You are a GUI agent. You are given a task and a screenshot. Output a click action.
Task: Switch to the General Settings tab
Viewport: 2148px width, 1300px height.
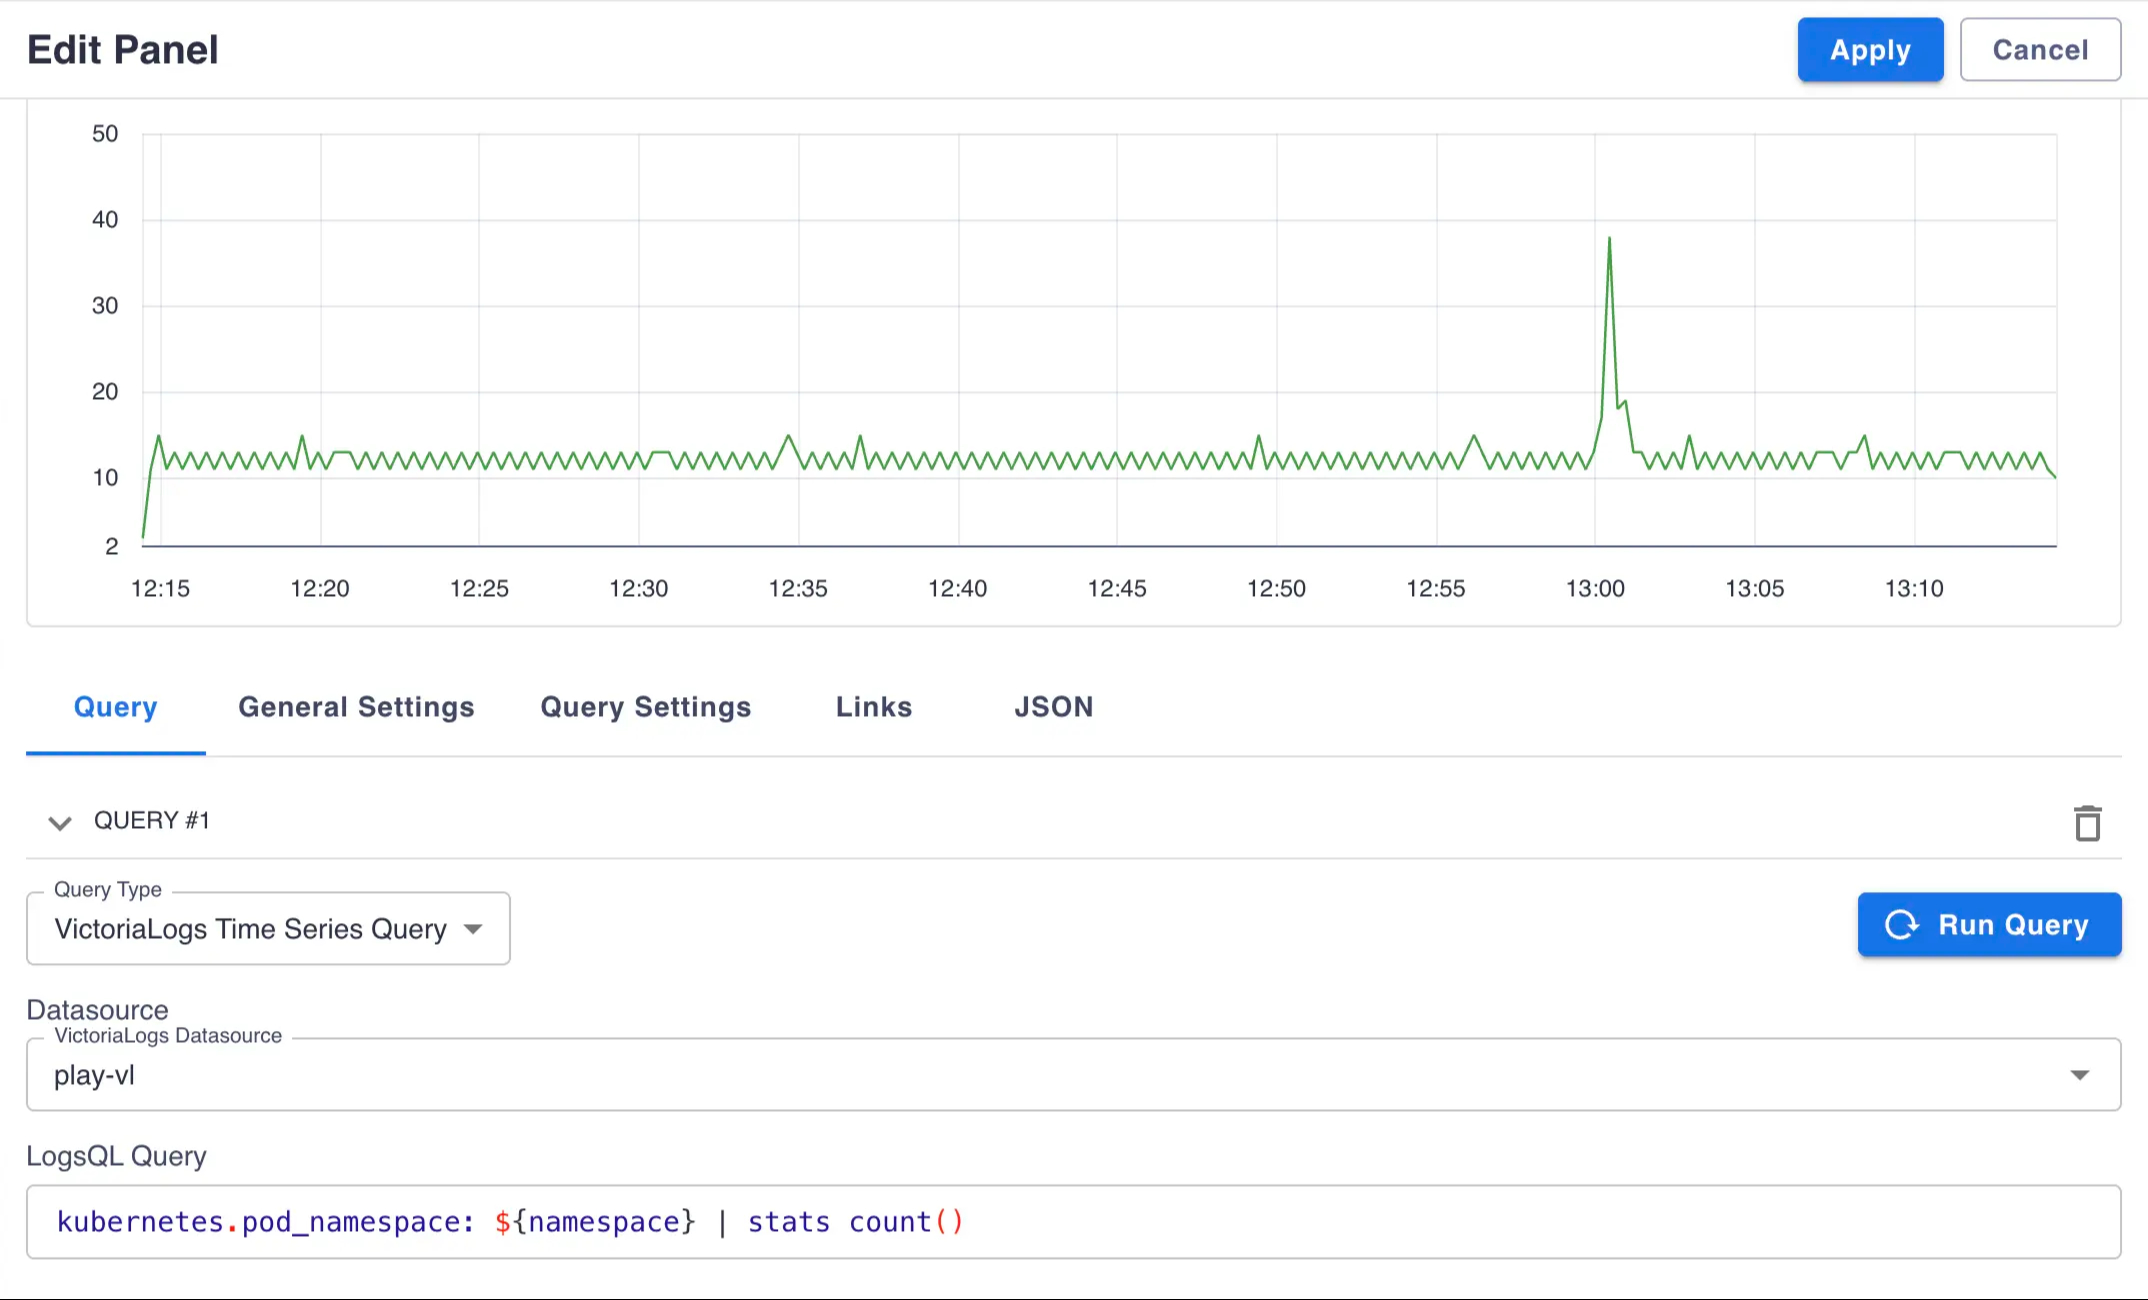[x=355, y=707]
